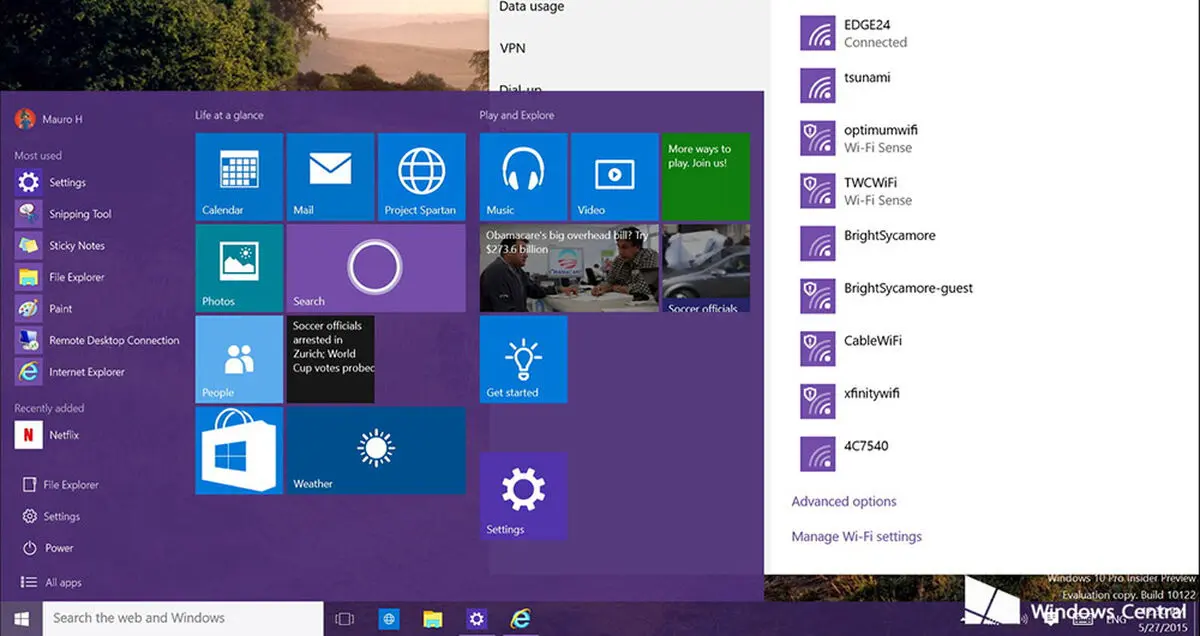Open the Photos tile
The height and width of the screenshot is (636, 1200).
[x=239, y=267]
